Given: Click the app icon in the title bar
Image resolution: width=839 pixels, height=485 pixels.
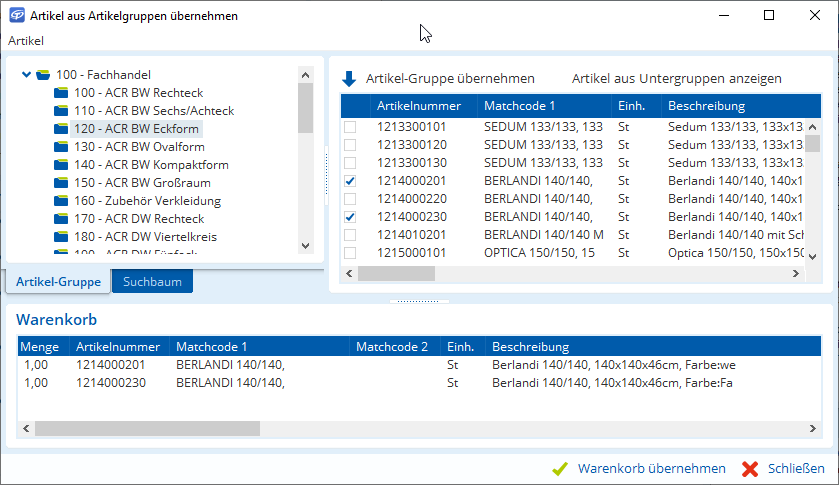Looking at the screenshot, I should pyautogui.click(x=15, y=16).
